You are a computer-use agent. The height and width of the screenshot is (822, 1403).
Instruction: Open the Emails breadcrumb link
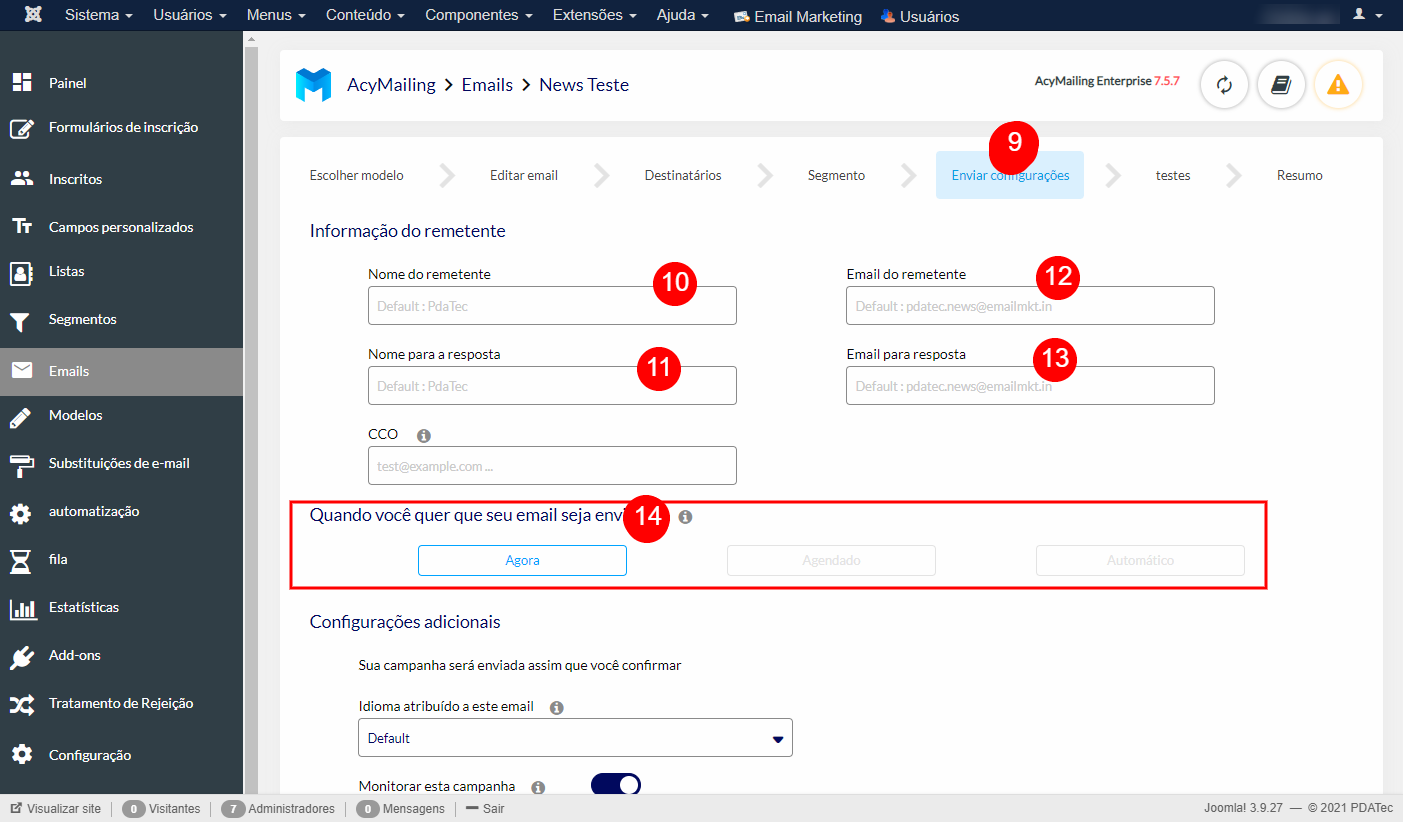pyautogui.click(x=487, y=85)
